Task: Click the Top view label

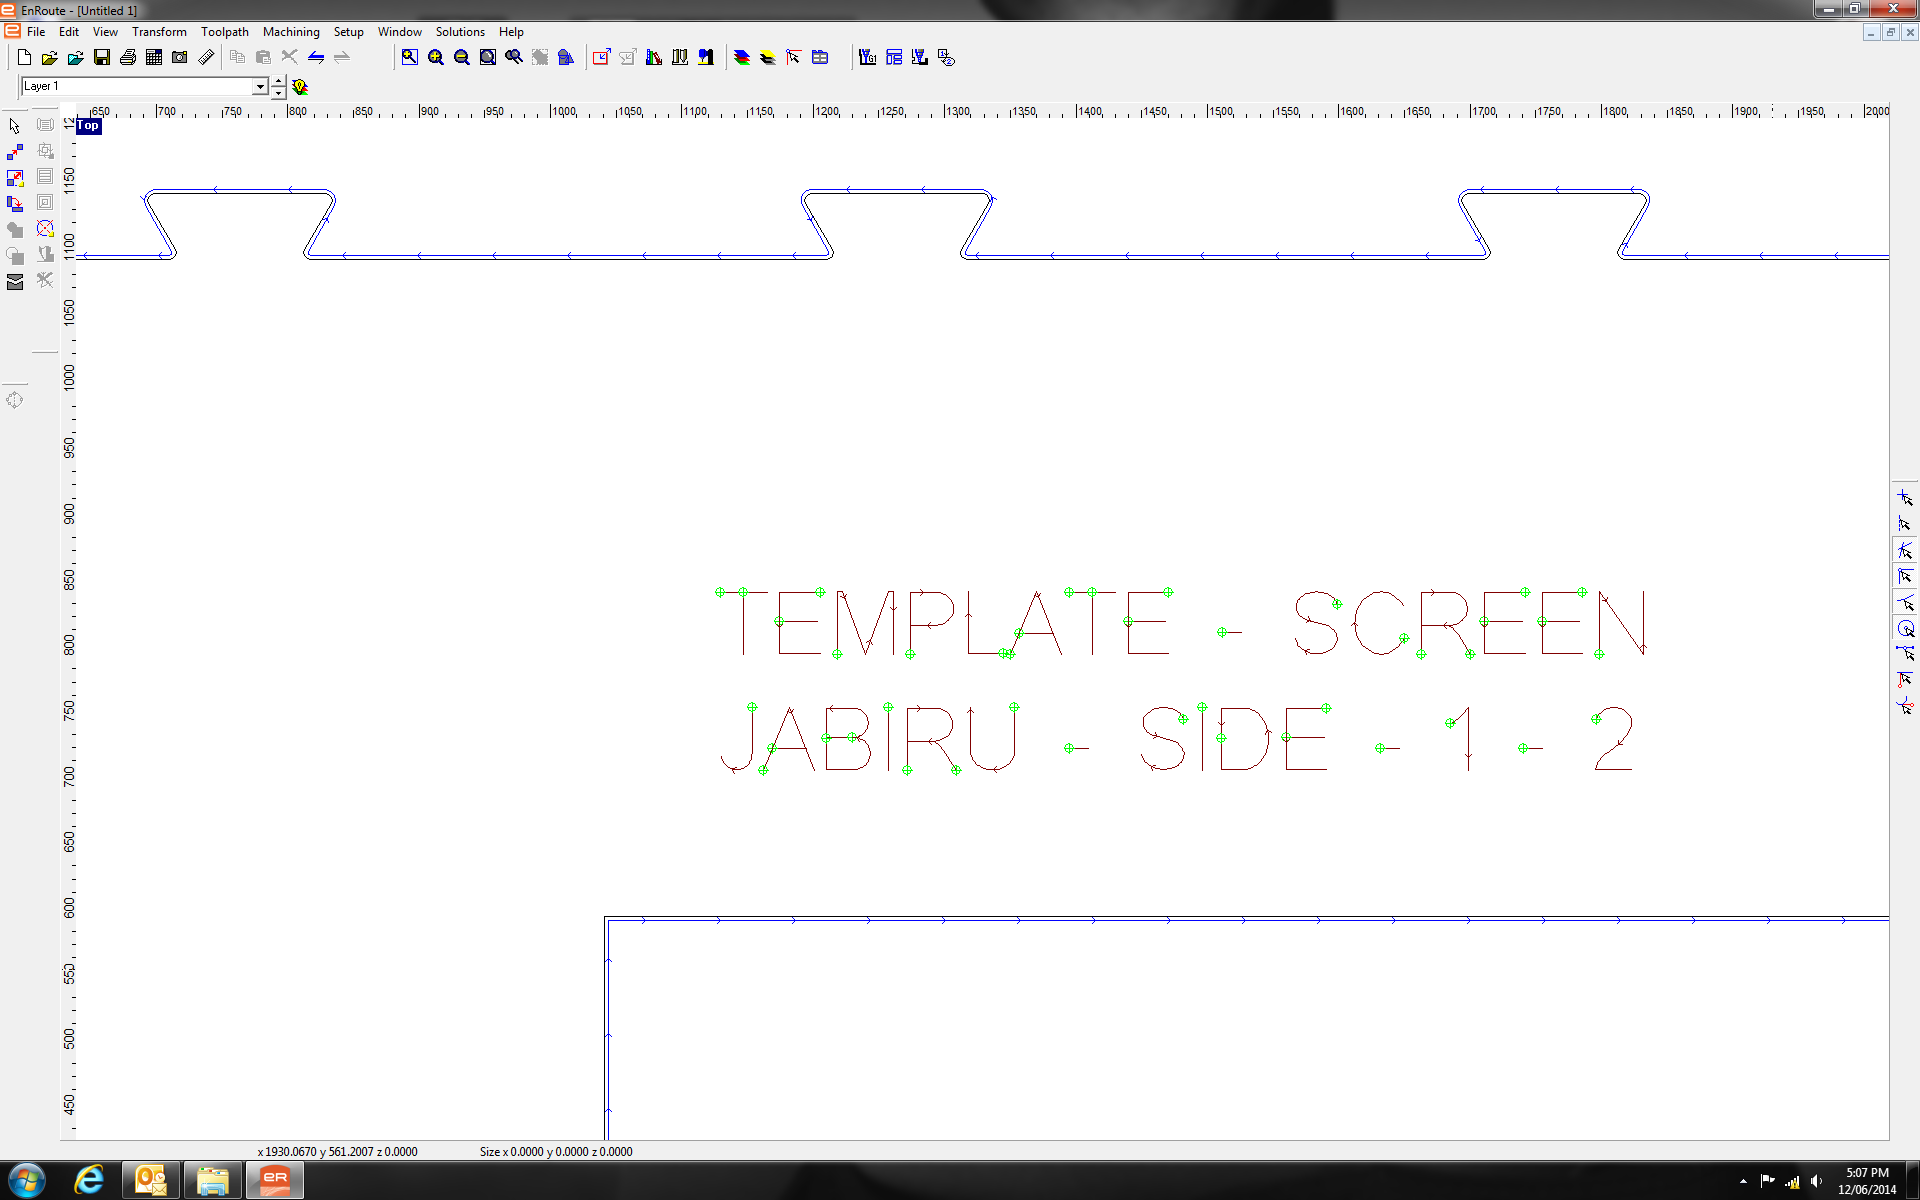Action: [x=89, y=126]
